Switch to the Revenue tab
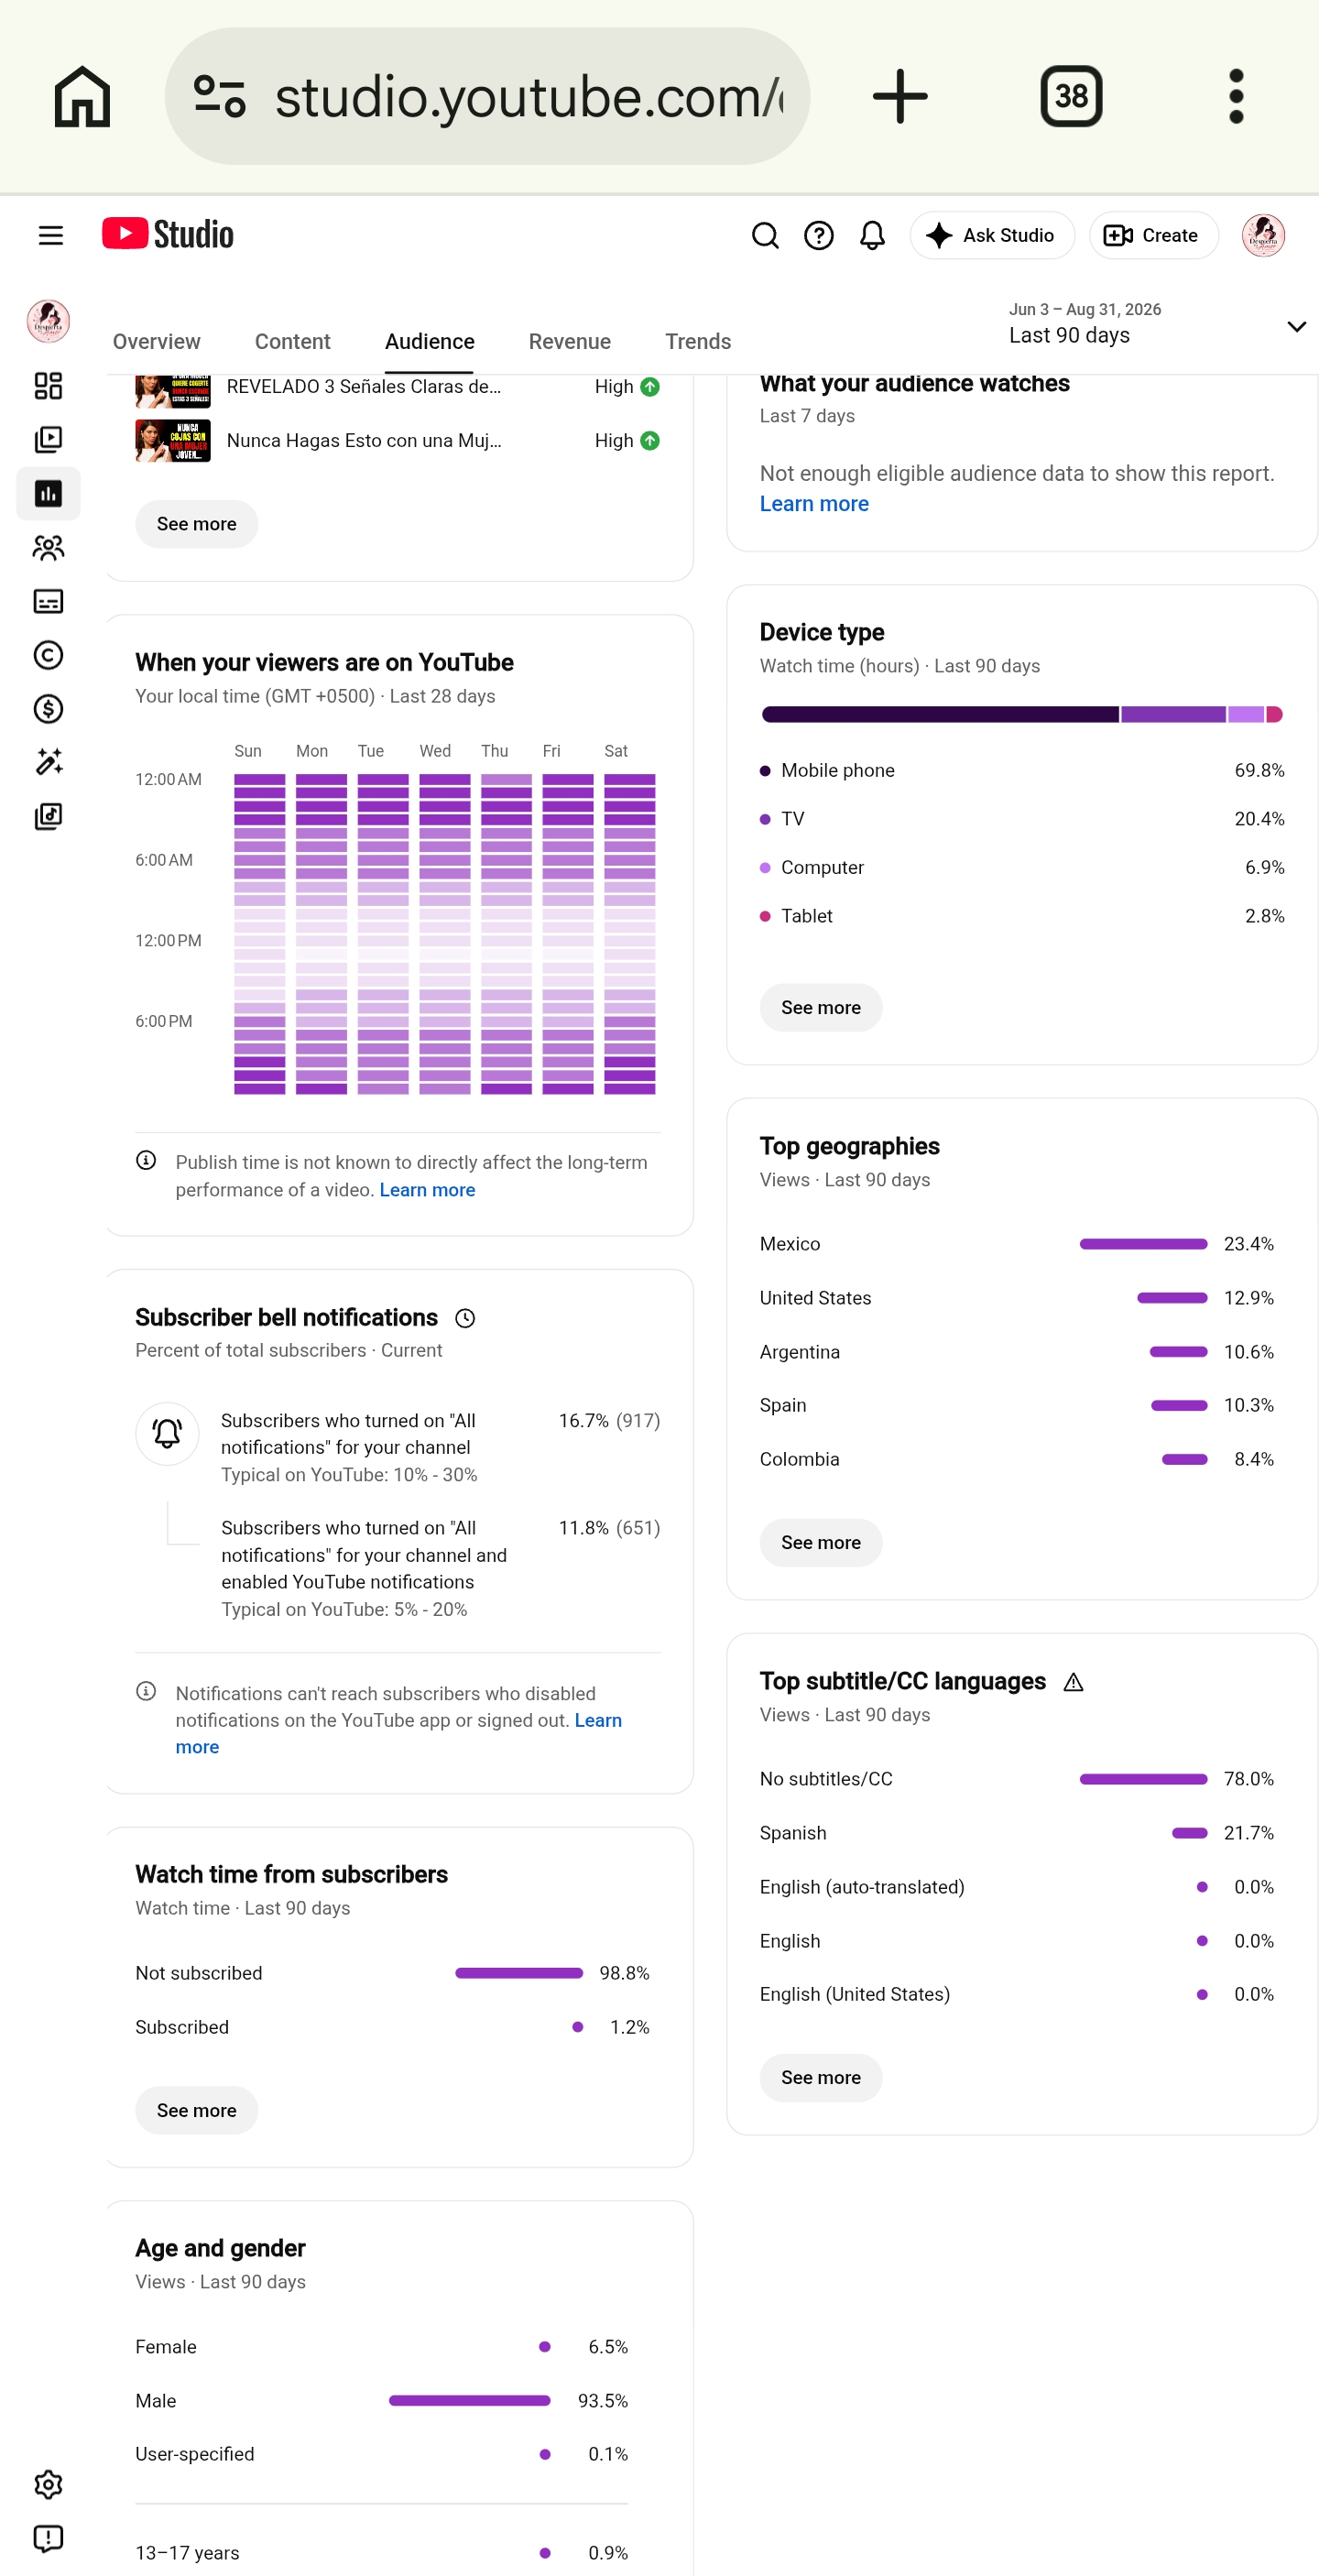This screenshot has width=1319, height=2576. [x=569, y=341]
